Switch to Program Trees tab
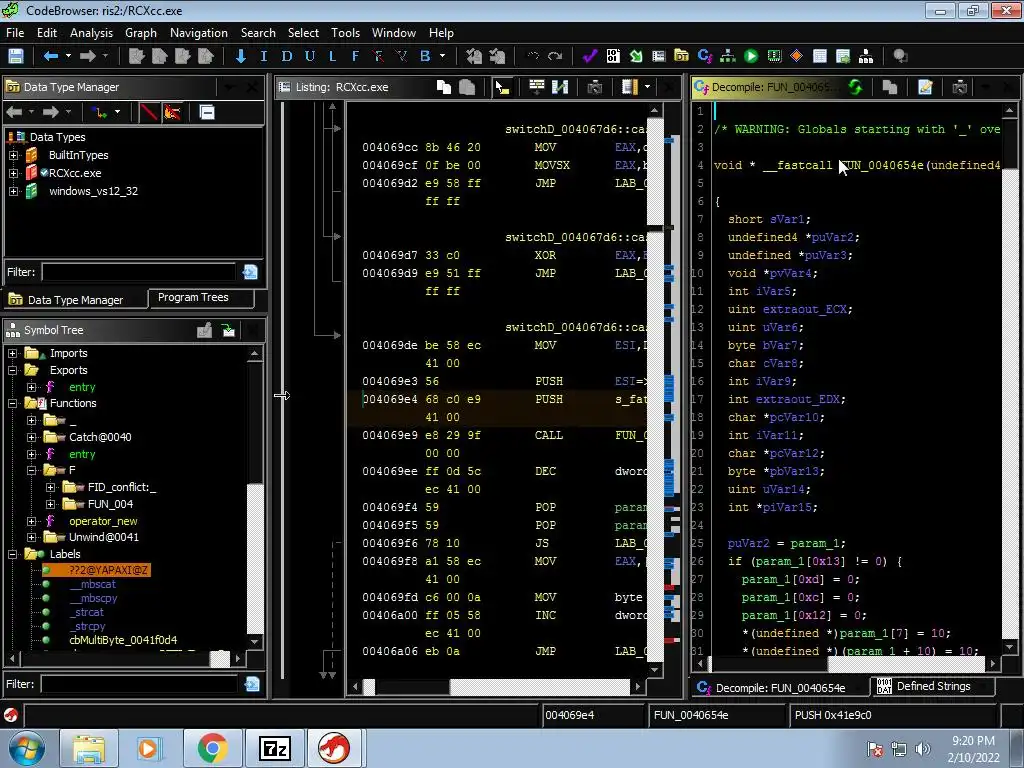 200,298
